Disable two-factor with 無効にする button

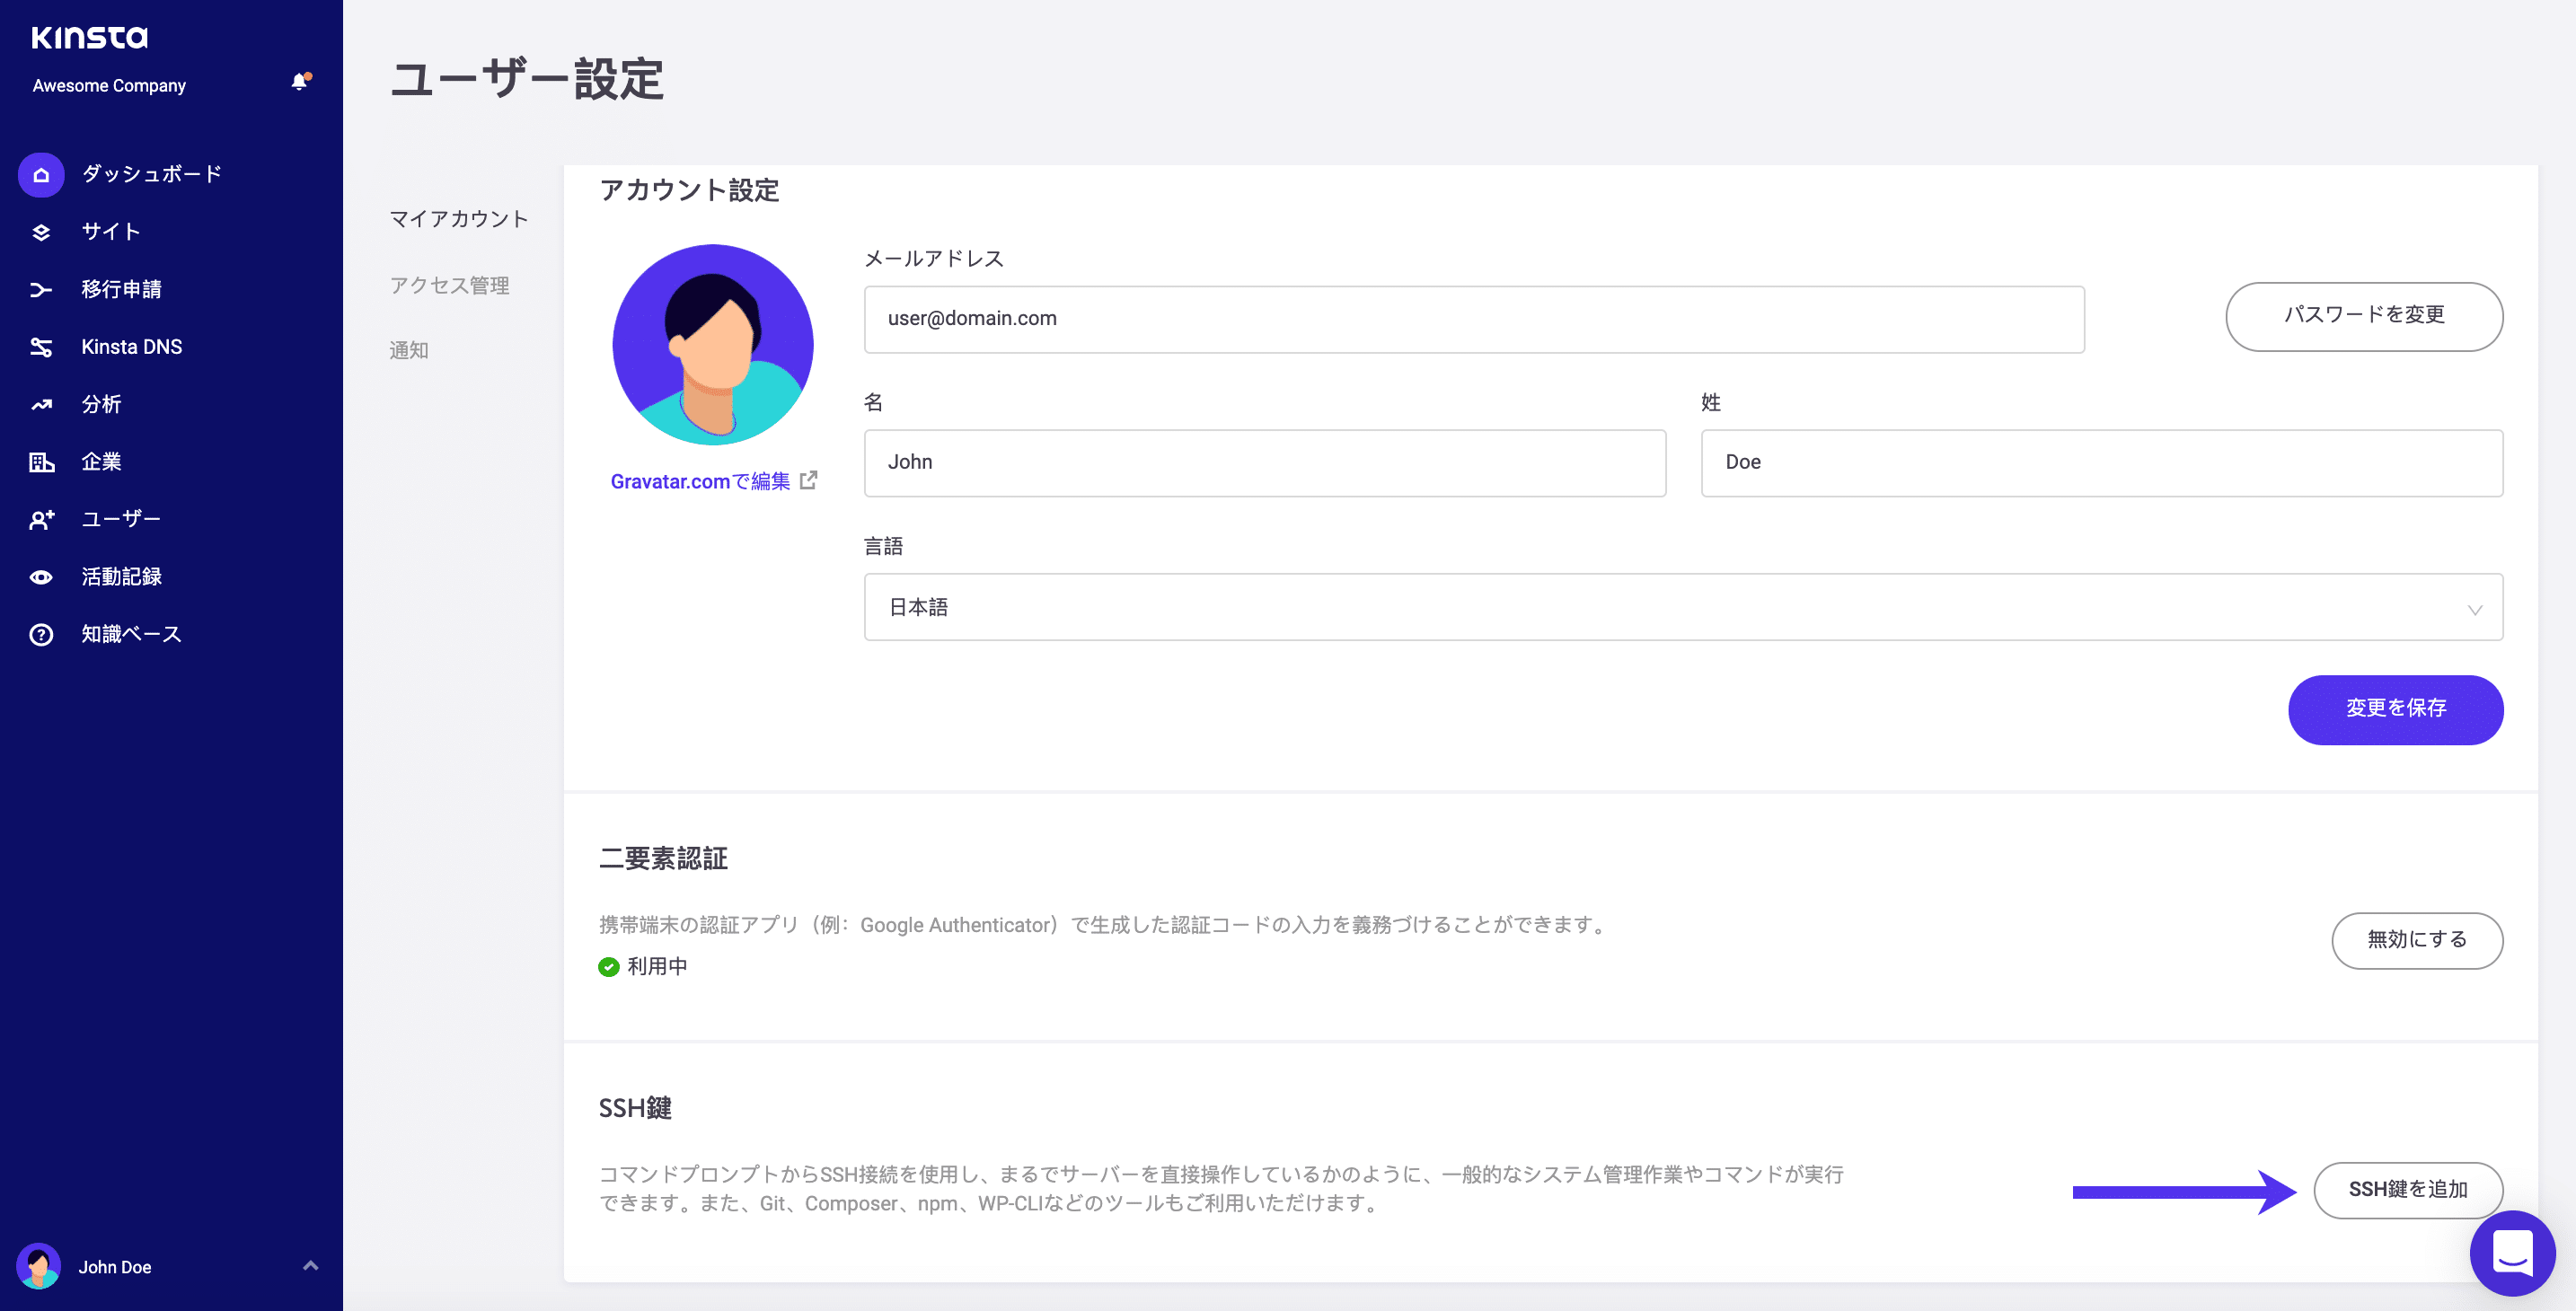[x=2416, y=940]
